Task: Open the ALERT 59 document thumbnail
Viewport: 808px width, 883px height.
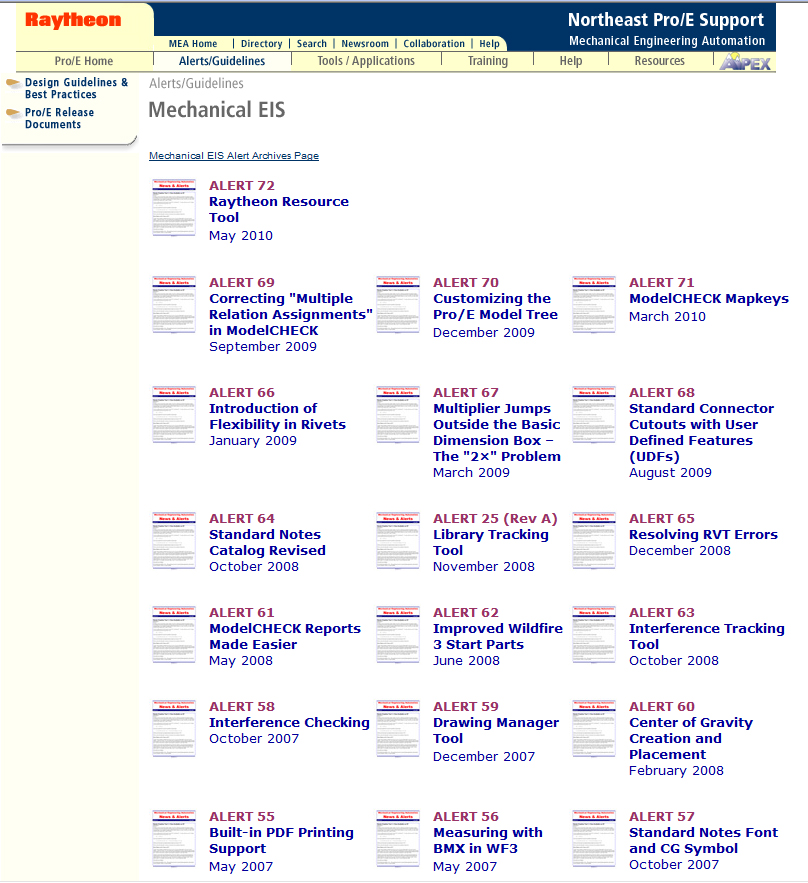Action: click(x=398, y=729)
